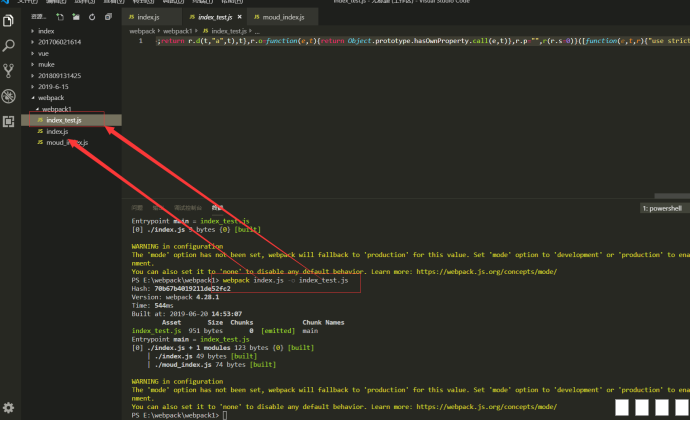
Task: Expand the muke folder
Action: tap(45, 64)
